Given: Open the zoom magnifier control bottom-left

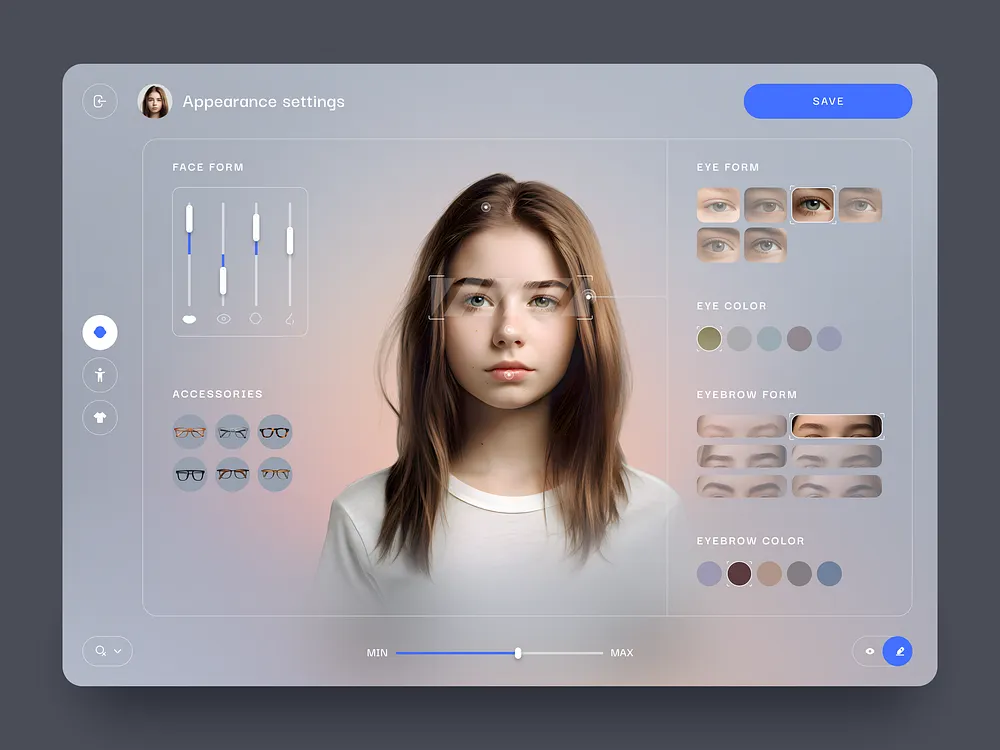Looking at the screenshot, I should [100, 651].
